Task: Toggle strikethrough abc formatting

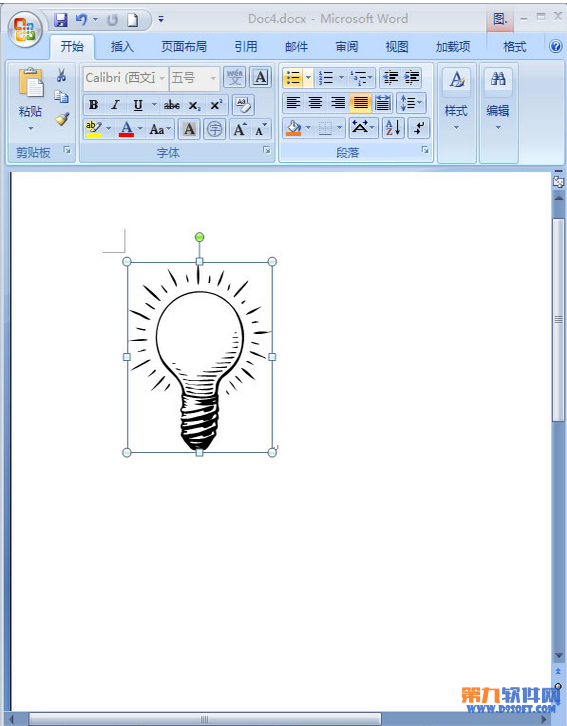Action: [172, 105]
